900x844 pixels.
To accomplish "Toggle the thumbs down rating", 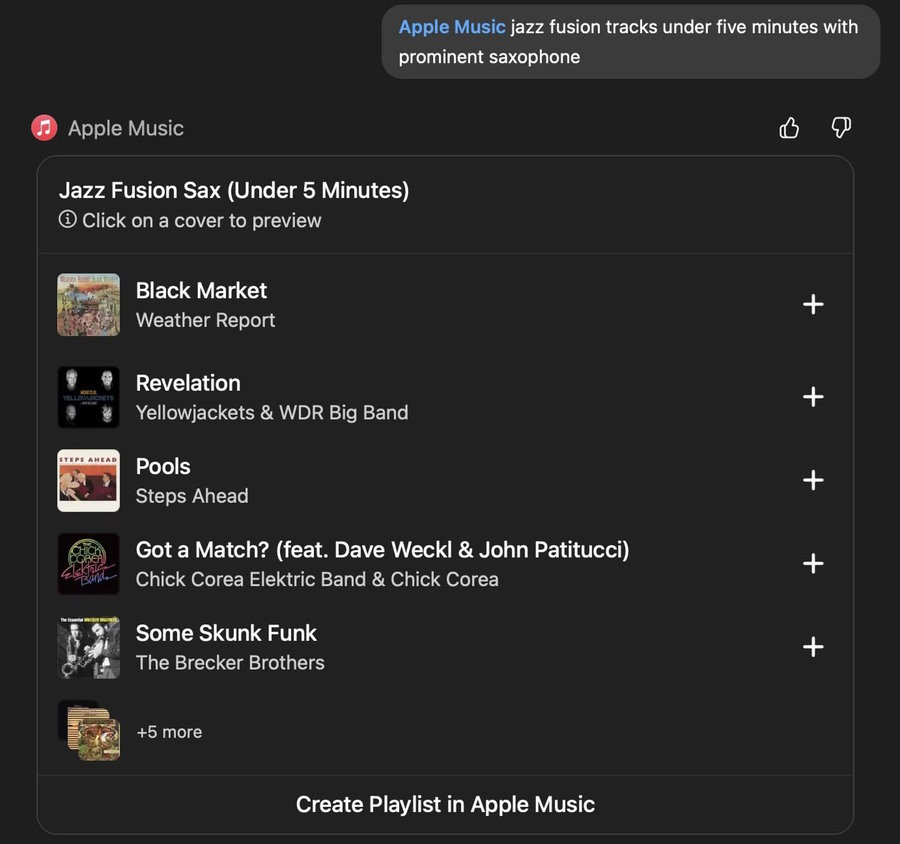I will [841, 128].
